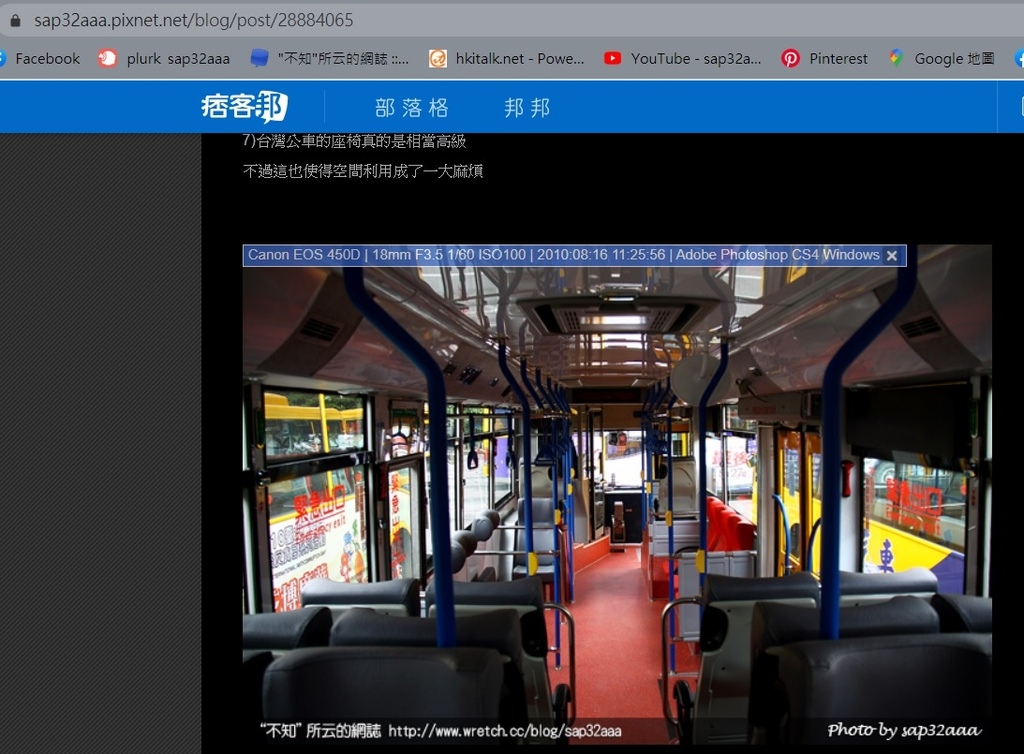Click the text 不過這也使得空間利用成了一大麻煩
Image resolution: width=1024 pixels, height=754 pixels.
(x=363, y=171)
